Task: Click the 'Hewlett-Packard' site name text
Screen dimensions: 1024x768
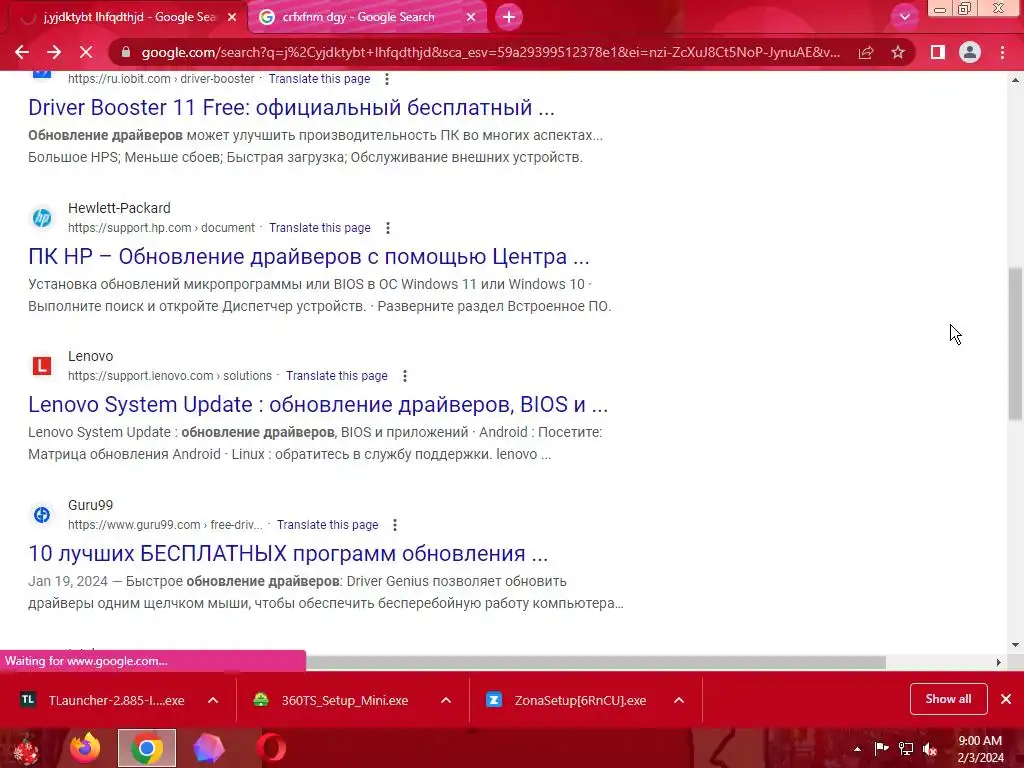Action: 119,208
